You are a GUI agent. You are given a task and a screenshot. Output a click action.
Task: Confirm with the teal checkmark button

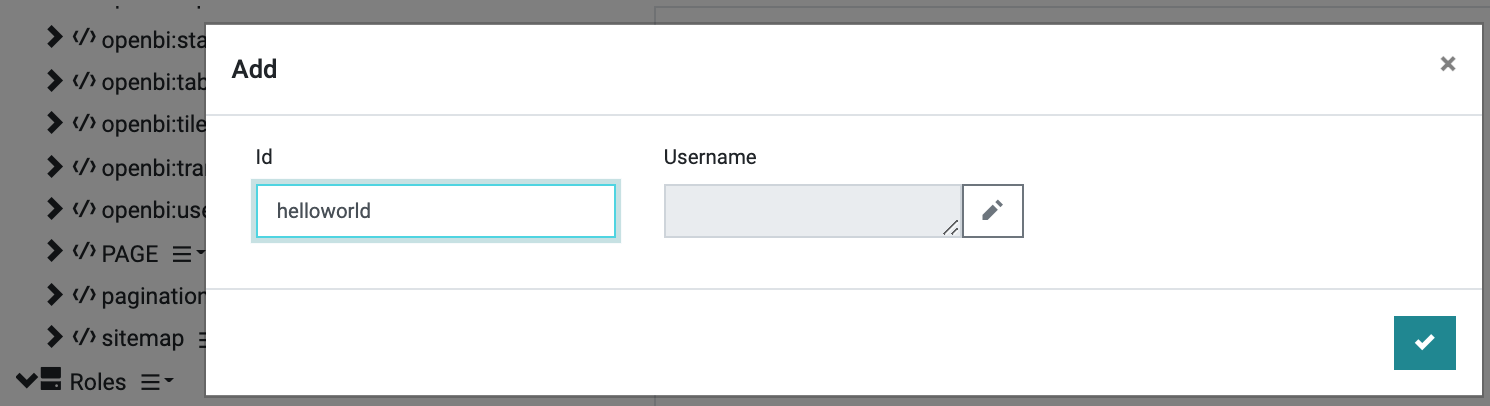click(1424, 343)
